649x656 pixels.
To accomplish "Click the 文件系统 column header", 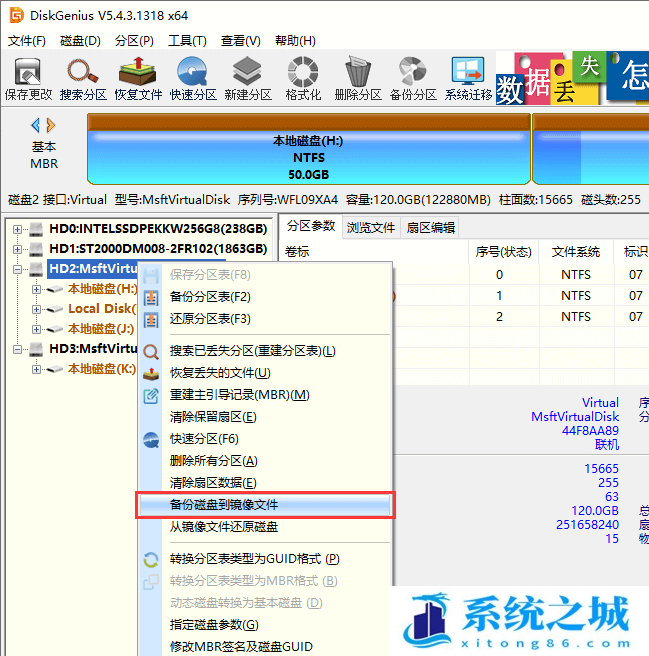I will [x=576, y=252].
